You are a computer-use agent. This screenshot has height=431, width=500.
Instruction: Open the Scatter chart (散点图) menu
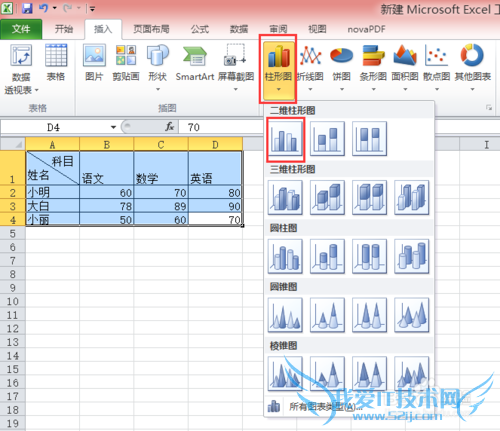click(437, 67)
